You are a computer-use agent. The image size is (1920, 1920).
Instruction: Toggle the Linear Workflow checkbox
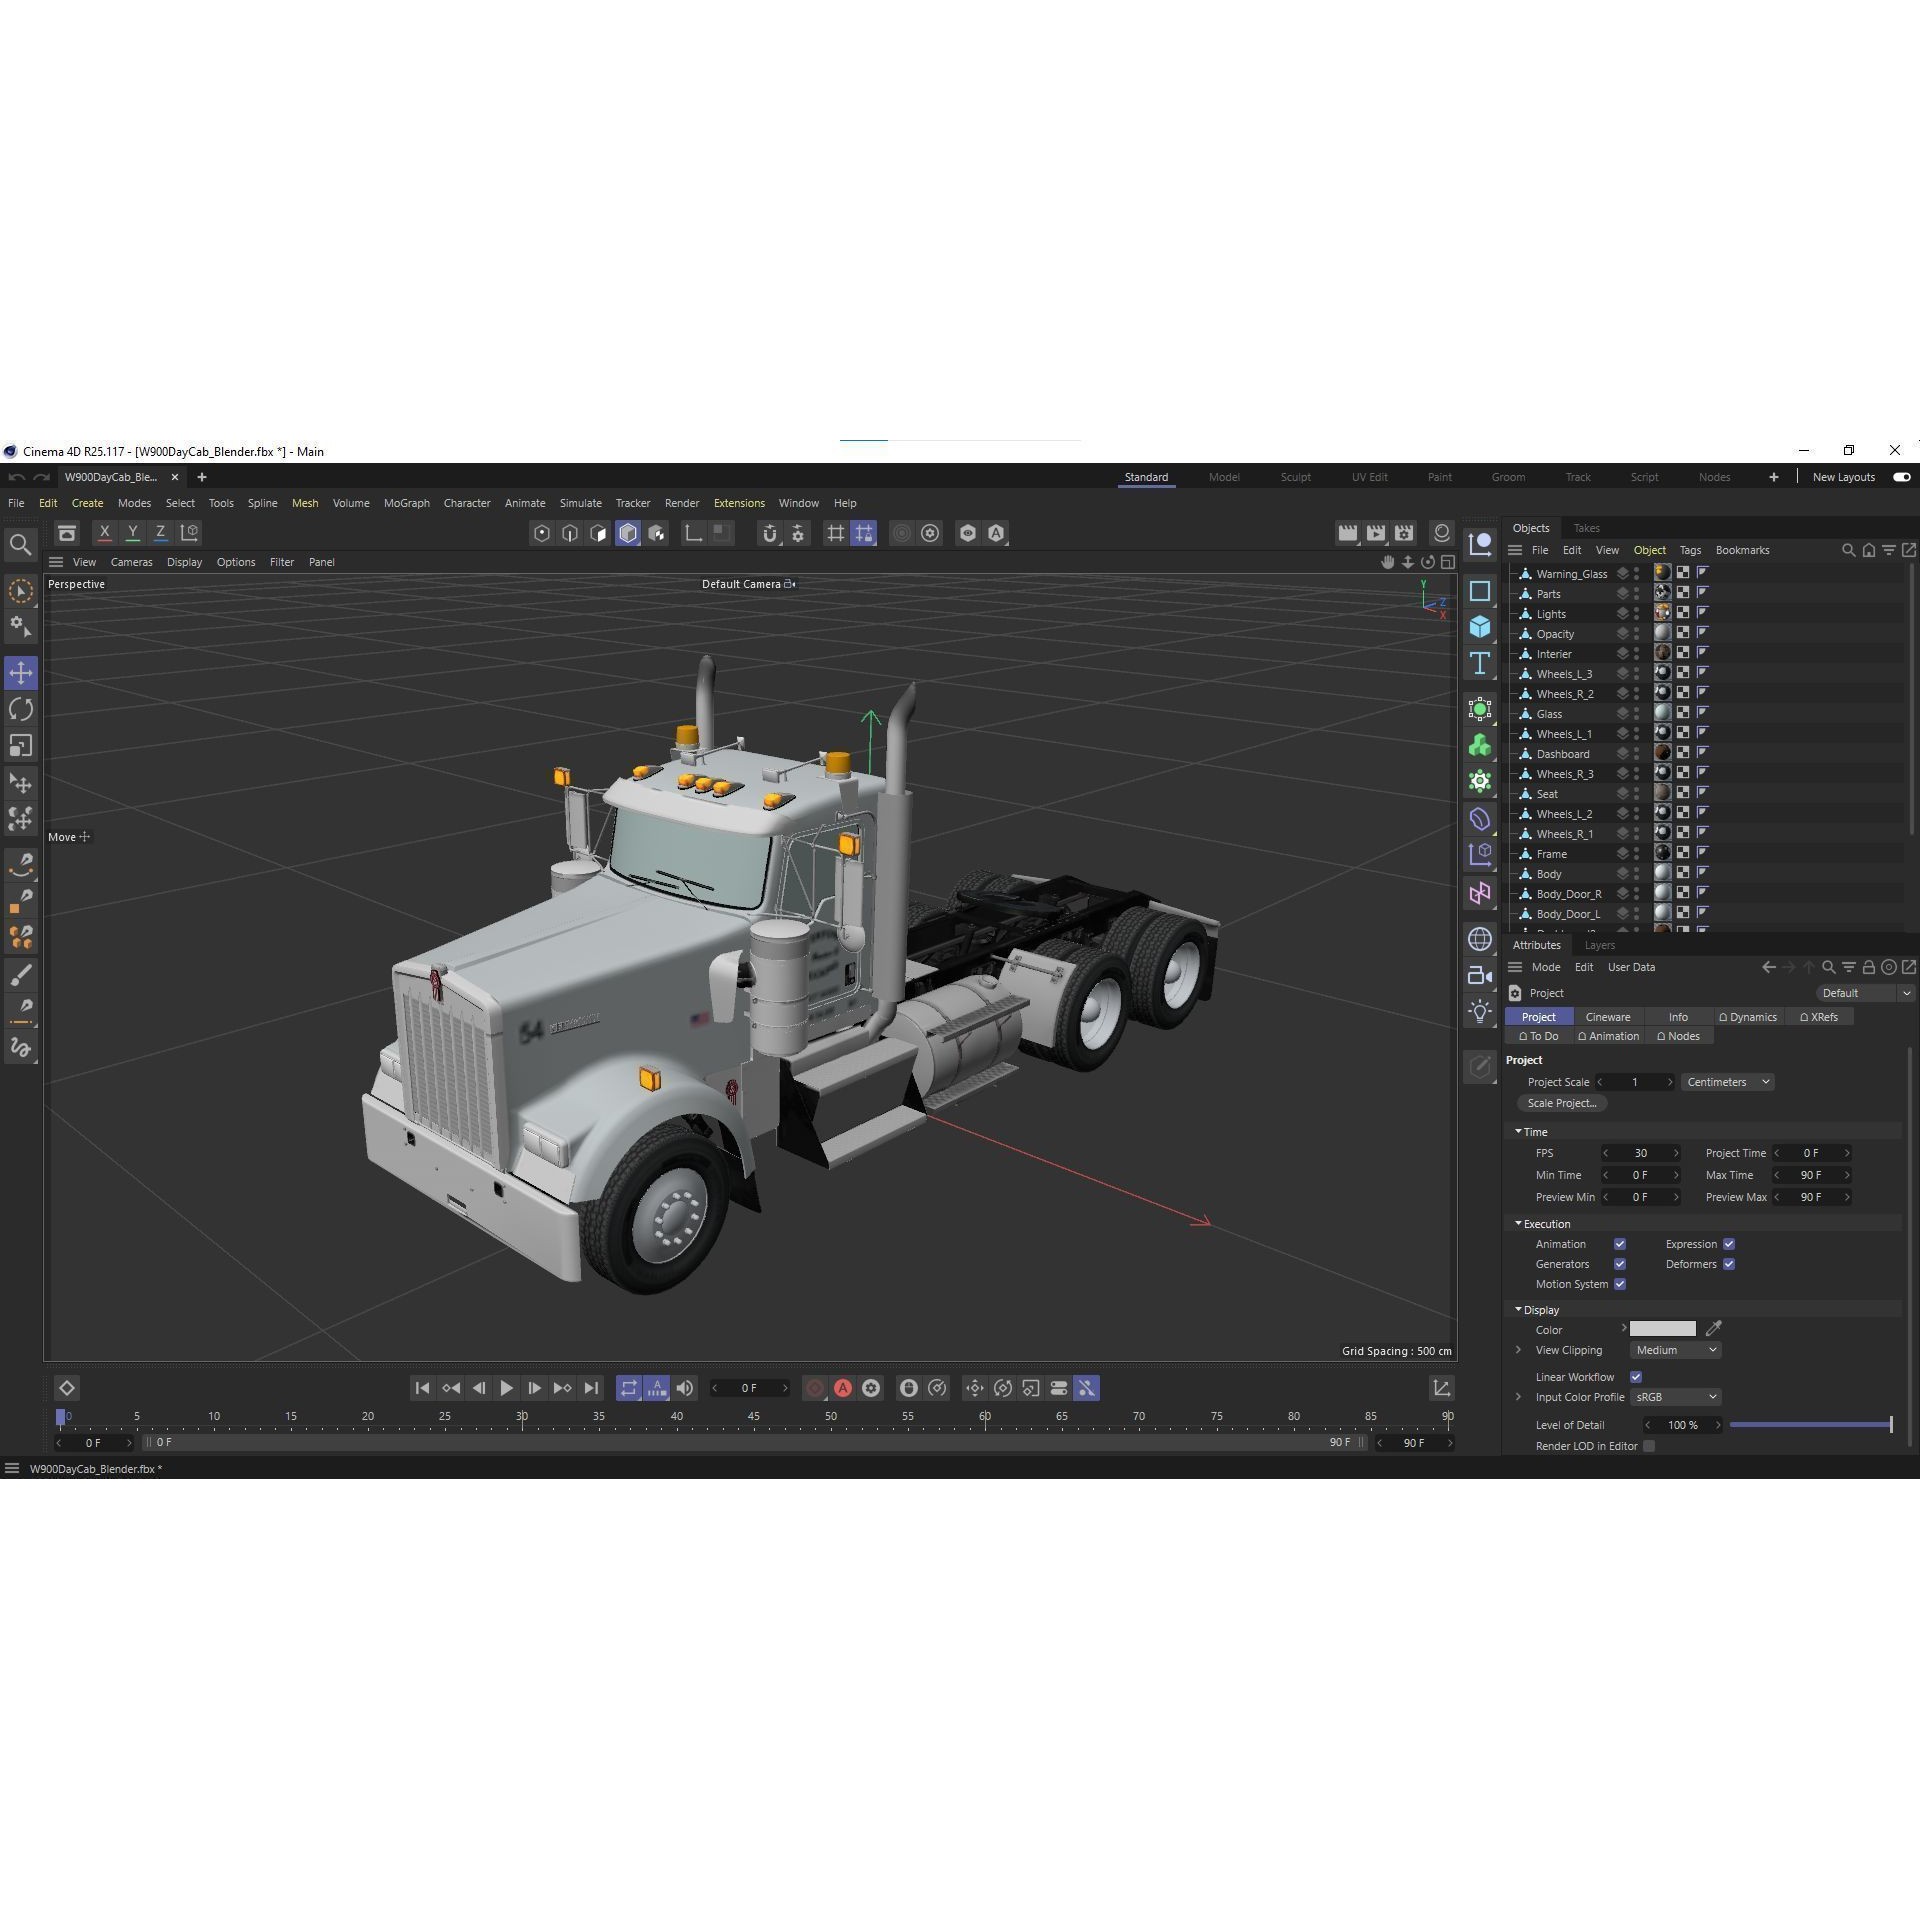pyautogui.click(x=1637, y=1377)
